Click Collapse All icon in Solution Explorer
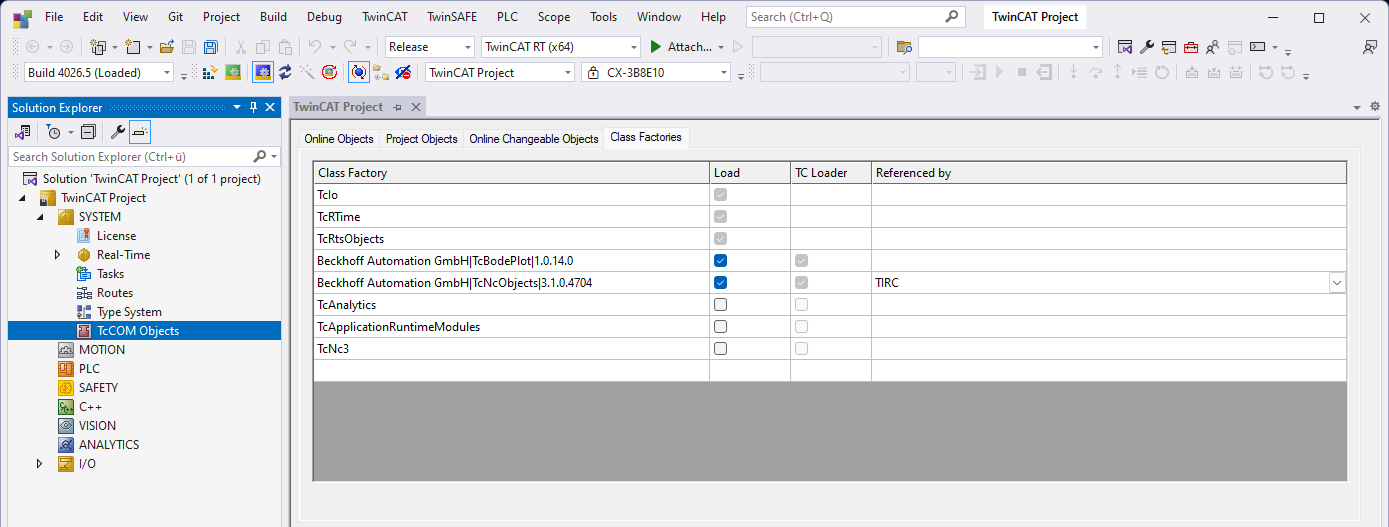 point(88,132)
